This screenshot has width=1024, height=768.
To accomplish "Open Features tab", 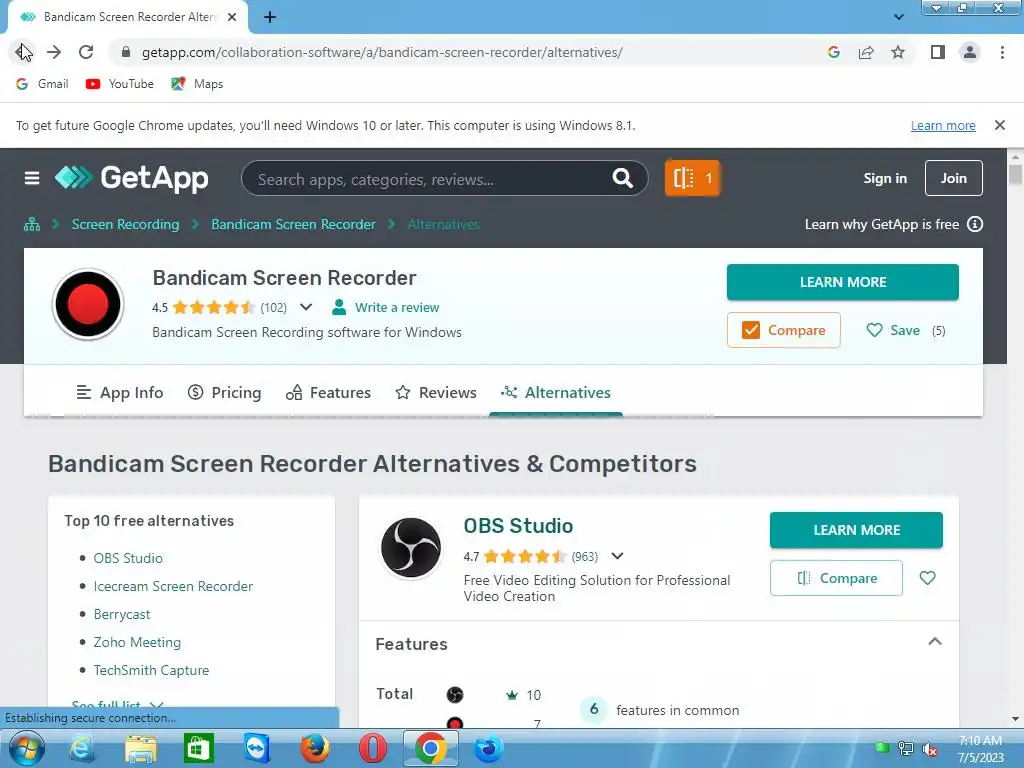I will tap(328, 392).
